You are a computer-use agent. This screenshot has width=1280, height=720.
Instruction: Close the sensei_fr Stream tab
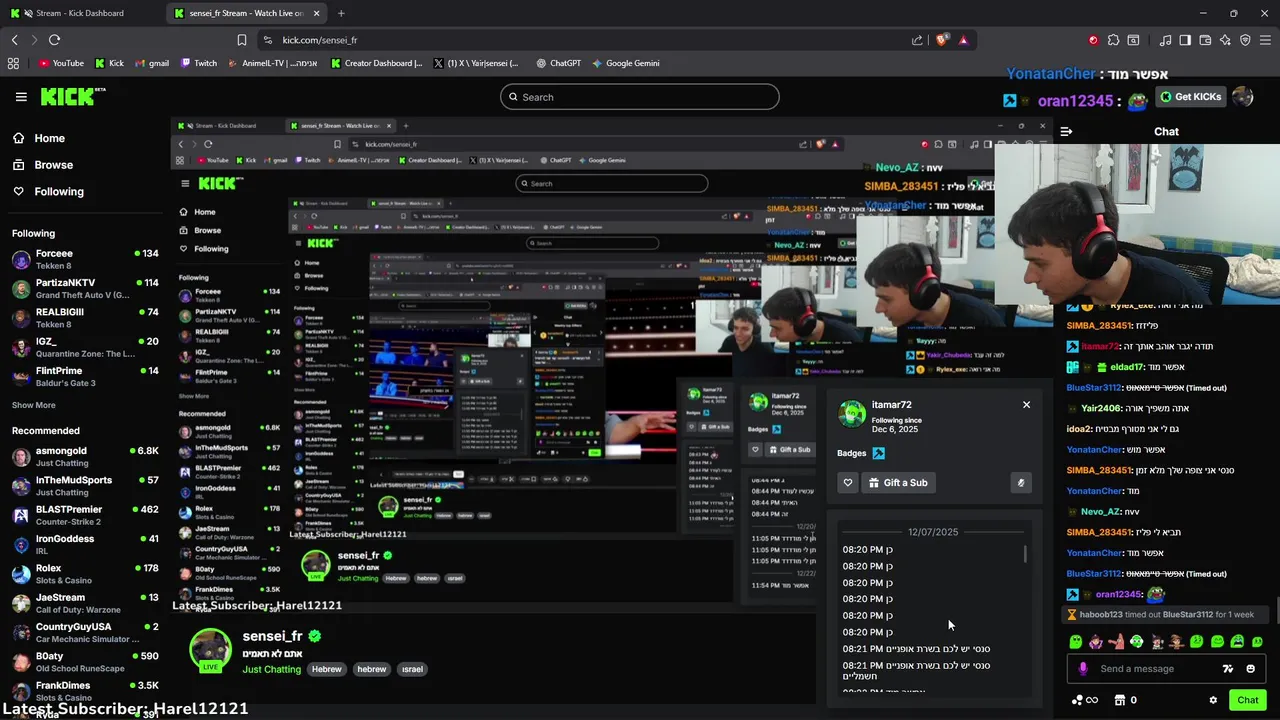coord(317,13)
